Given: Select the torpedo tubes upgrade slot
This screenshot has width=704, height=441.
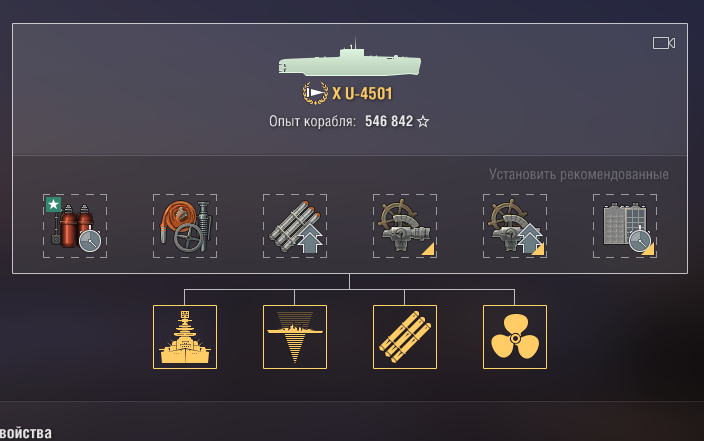Looking at the screenshot, I should point(295,226).
